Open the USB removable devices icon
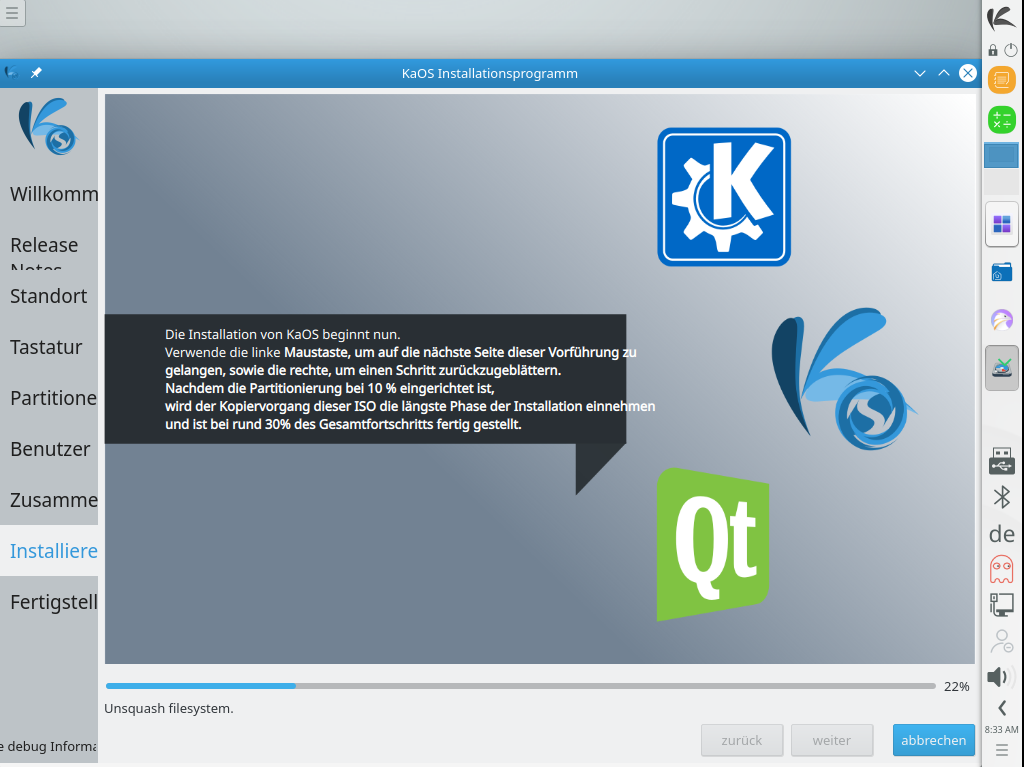1024x767 pixels. click(1001, 461)
